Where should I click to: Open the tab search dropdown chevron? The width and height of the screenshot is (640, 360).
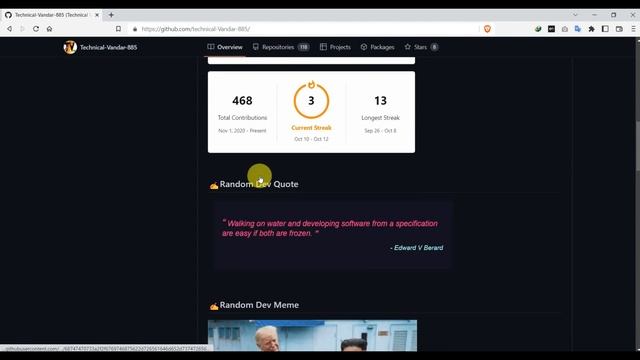tap(575, 15)
